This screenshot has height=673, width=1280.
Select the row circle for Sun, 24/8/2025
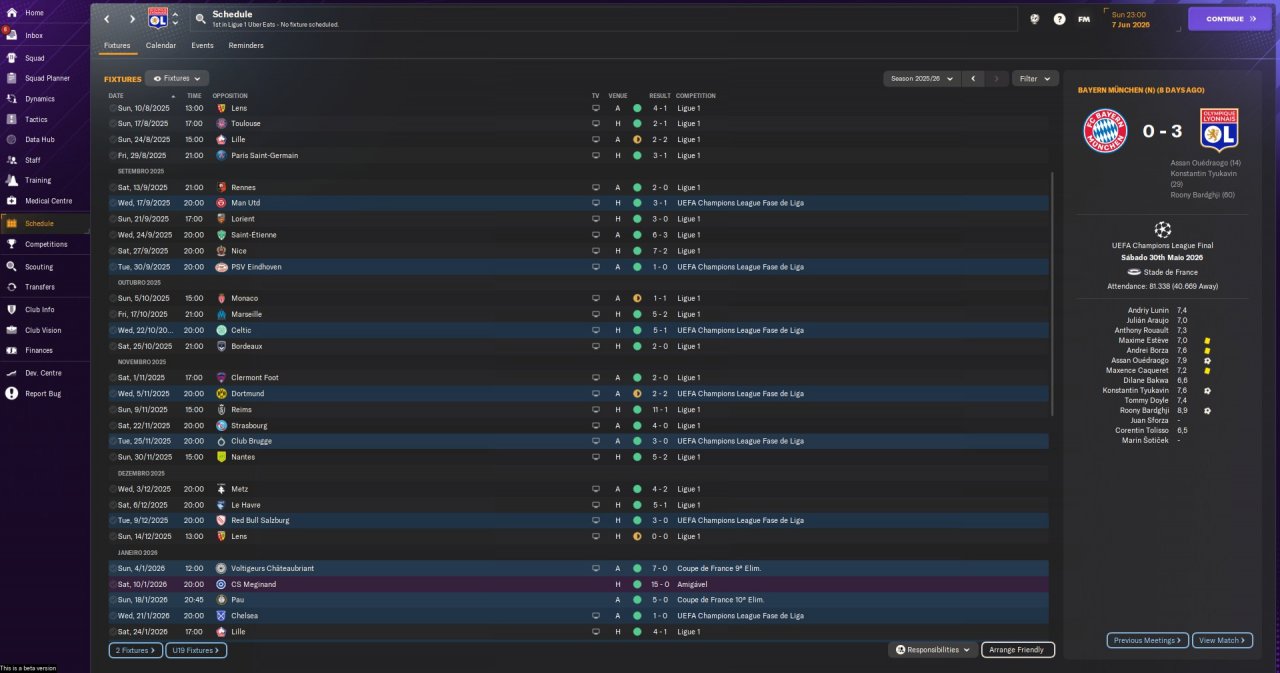pyautogui.click(x=113, y=140)
